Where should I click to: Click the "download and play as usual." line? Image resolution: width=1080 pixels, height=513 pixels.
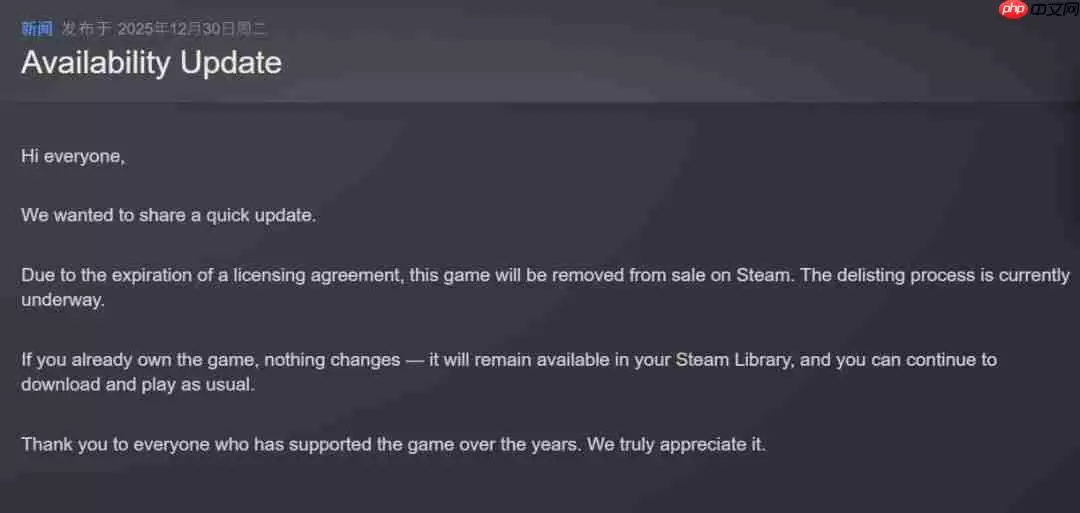pos(138,384)
